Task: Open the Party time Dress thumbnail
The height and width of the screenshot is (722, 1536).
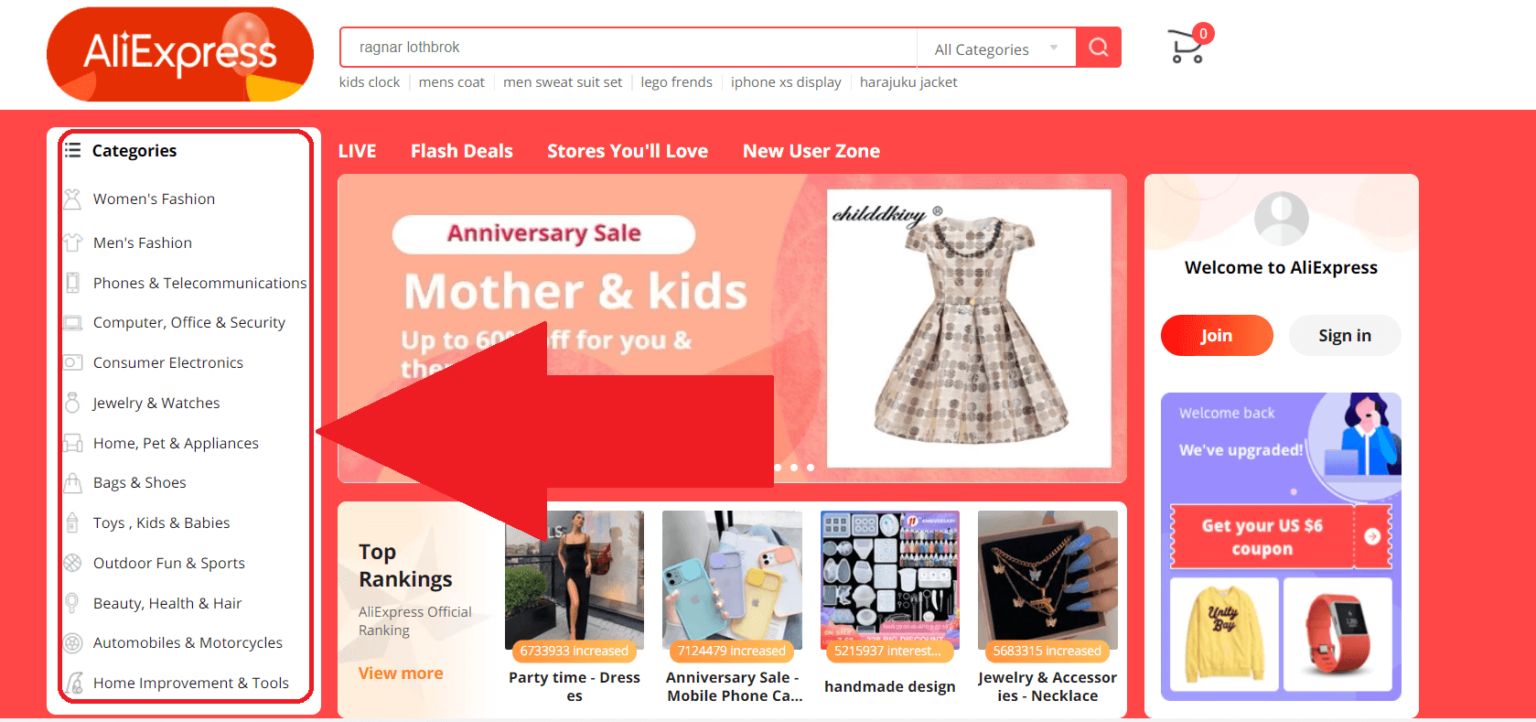Action: [x=574, y=580]
